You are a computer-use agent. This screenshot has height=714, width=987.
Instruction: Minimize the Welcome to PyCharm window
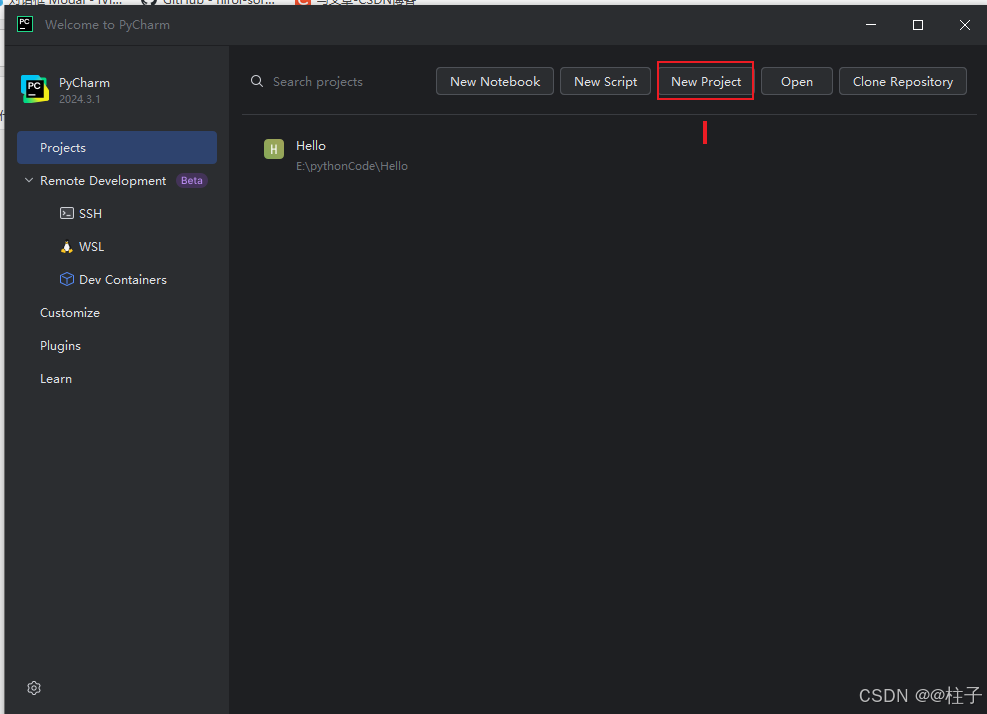(871, 25)
